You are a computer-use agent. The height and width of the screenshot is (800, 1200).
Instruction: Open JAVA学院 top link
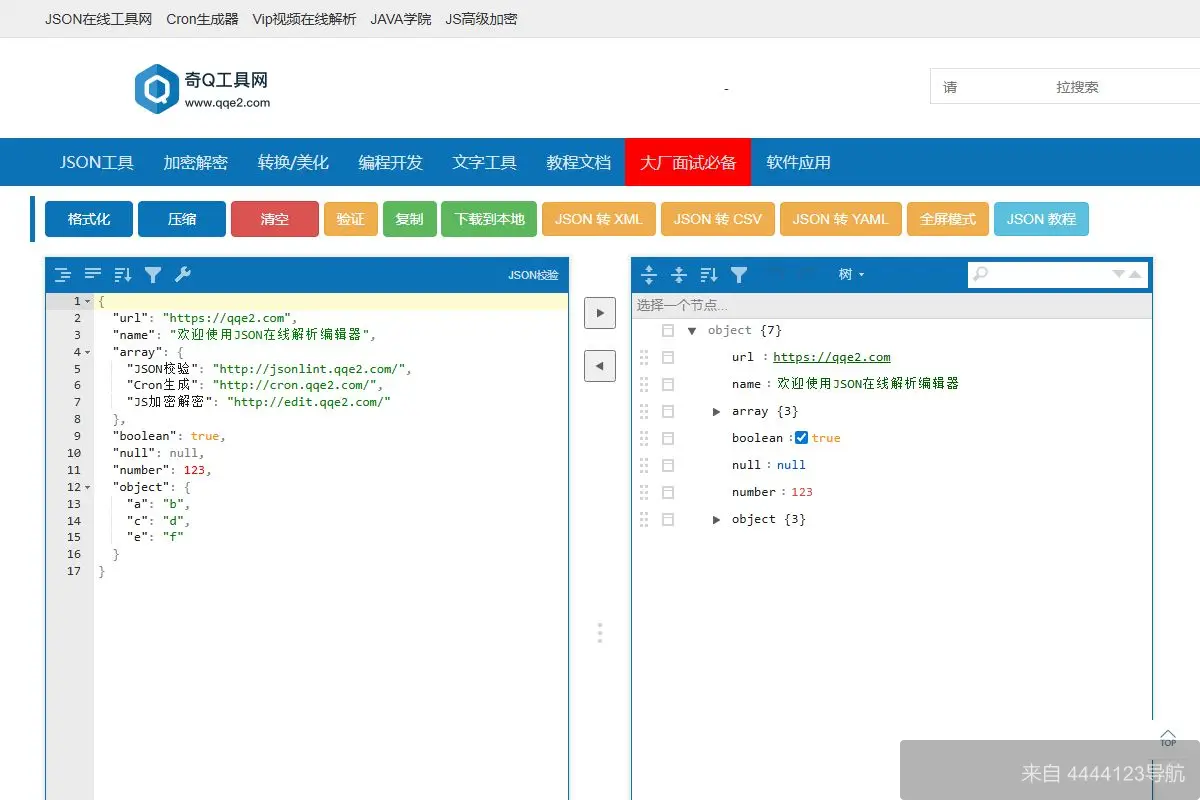(401, 19)
